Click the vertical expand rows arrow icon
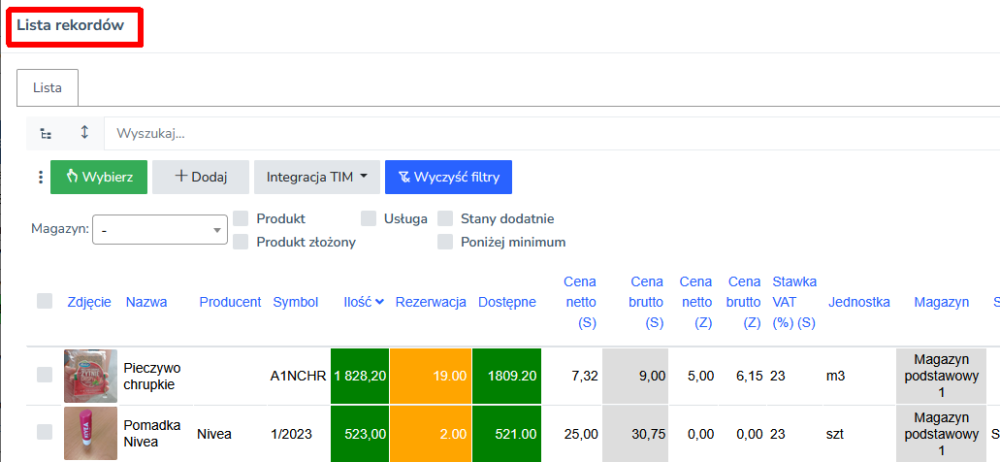 point(84,133)
